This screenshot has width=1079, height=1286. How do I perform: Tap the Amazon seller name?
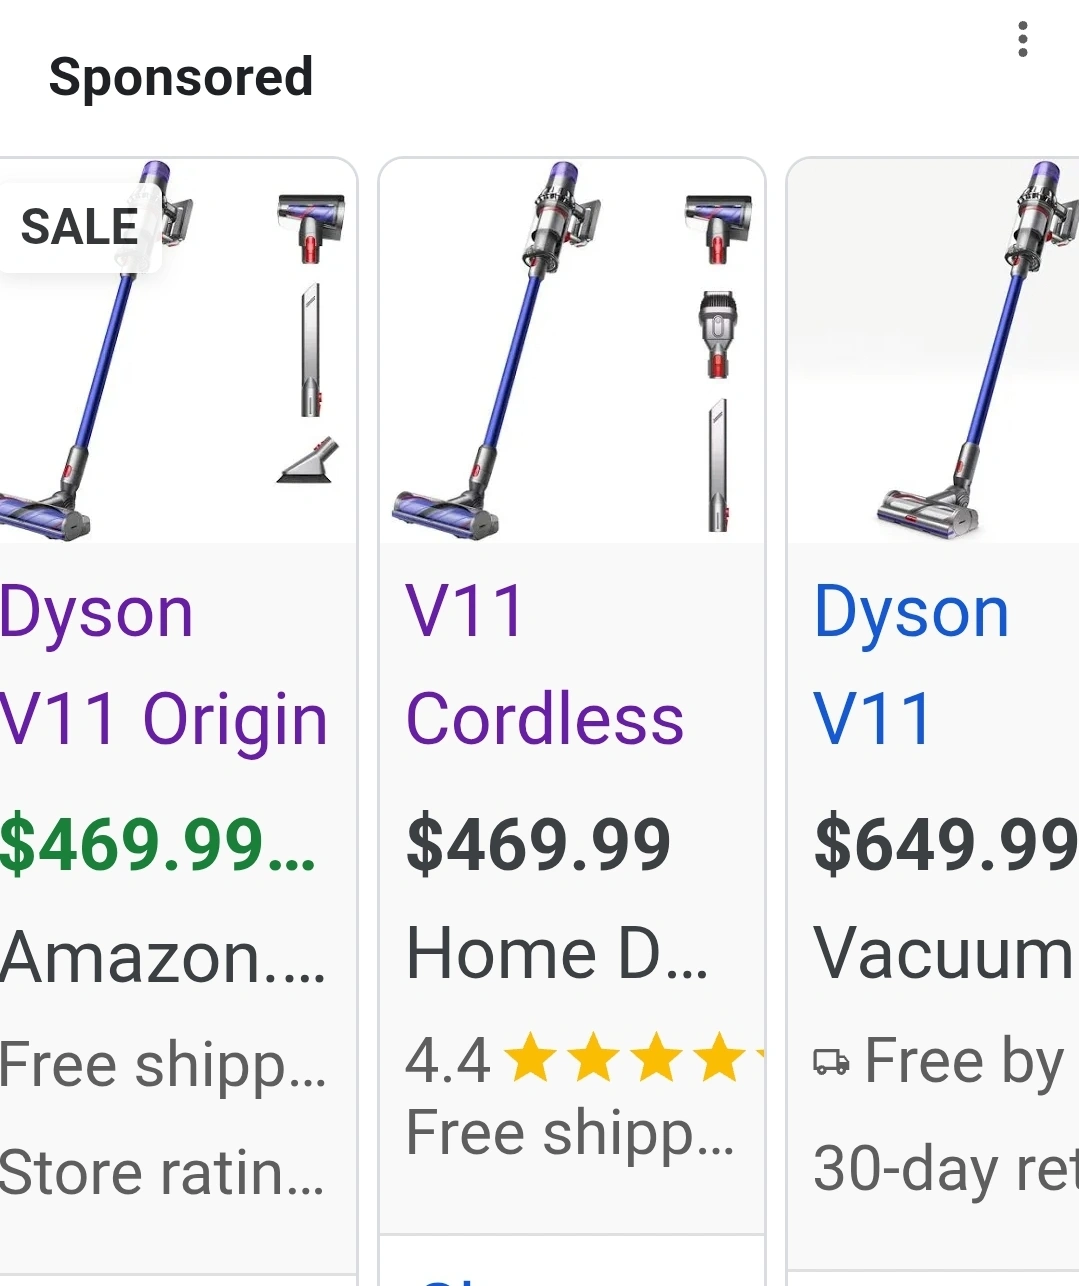[163, 957]
